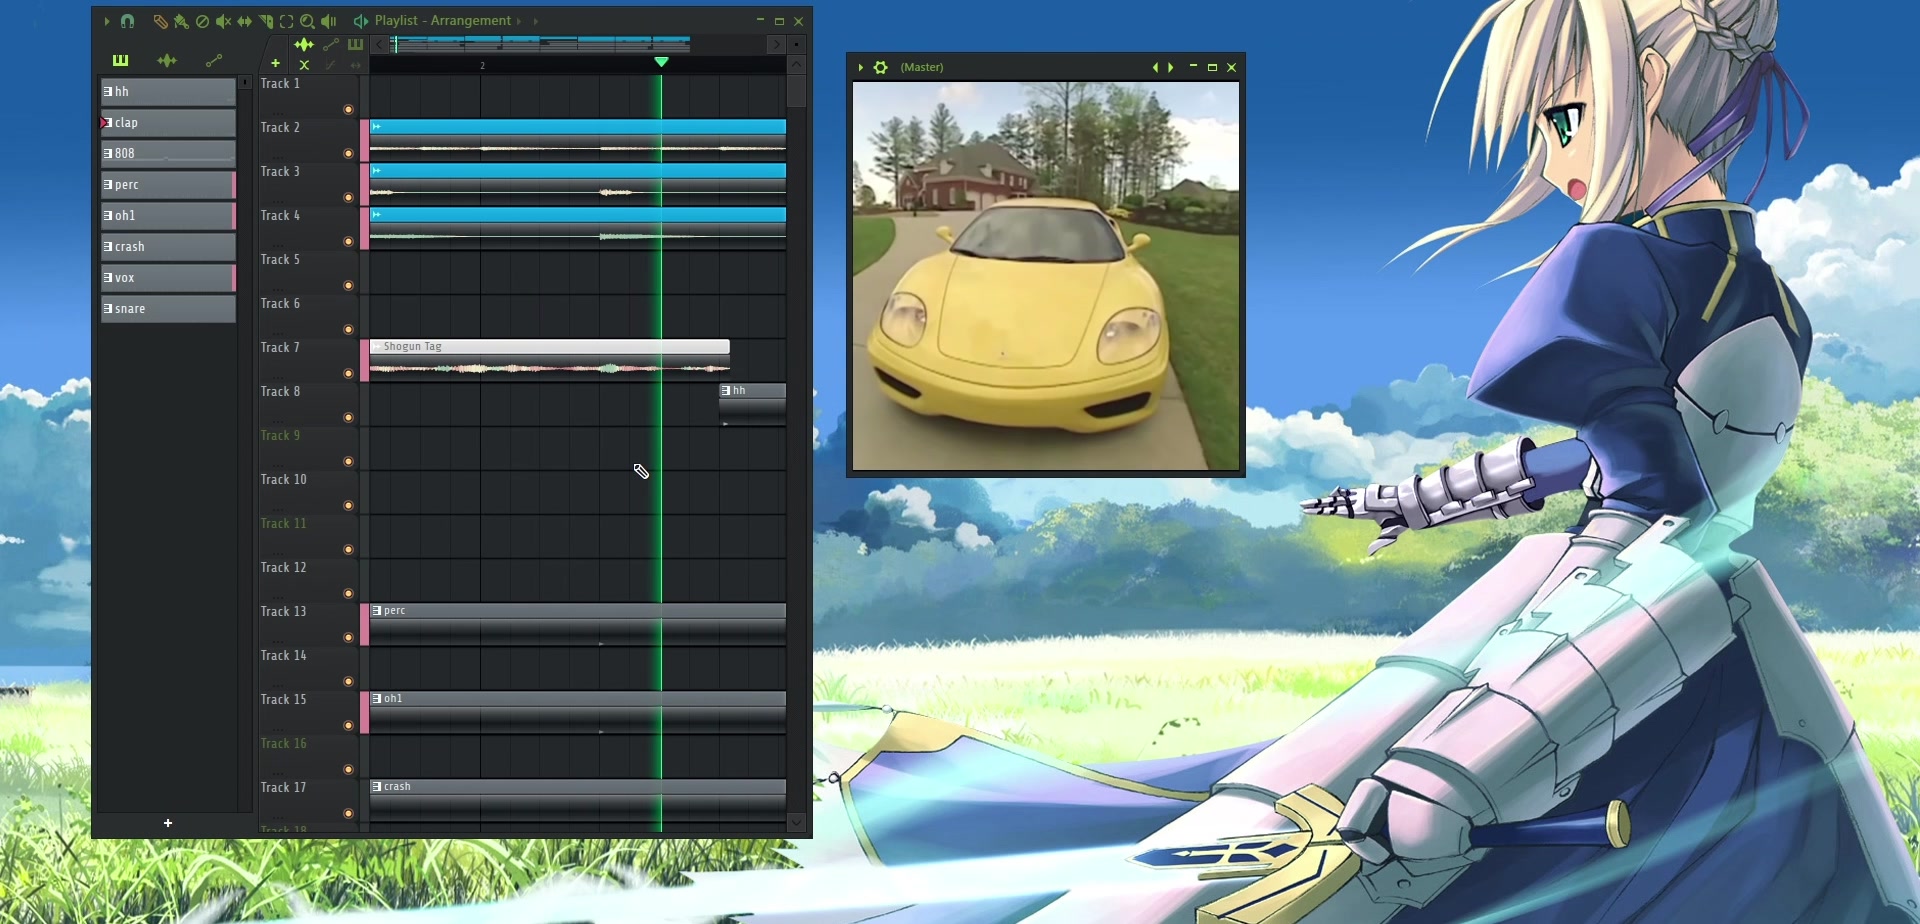This screenshot has height=924, width=1920.
Task: Open the Master window menu arrow
Action: pyautogui.click(x=860, y=67)
